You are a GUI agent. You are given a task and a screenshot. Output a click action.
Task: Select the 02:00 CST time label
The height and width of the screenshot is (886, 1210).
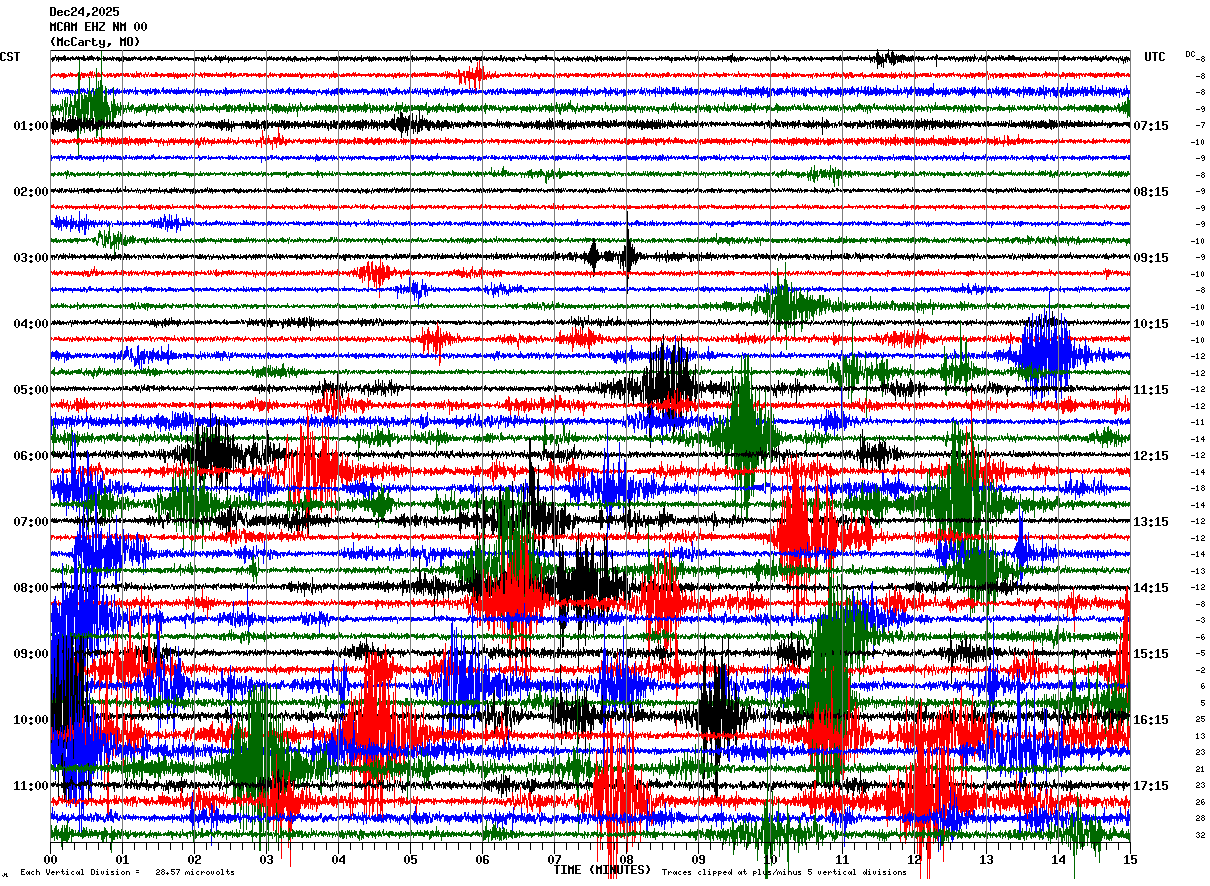click(31, 192)
